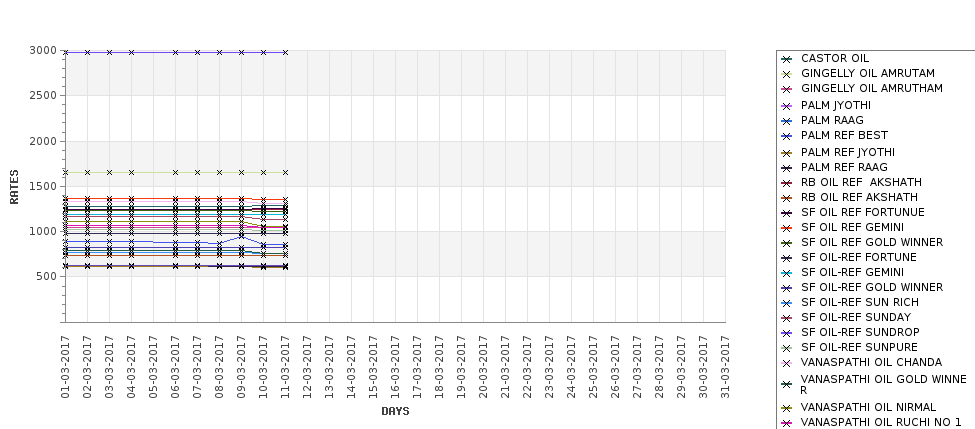Click the 2000 y-axis tick label
975x429 pixels.
coord(43,141)
